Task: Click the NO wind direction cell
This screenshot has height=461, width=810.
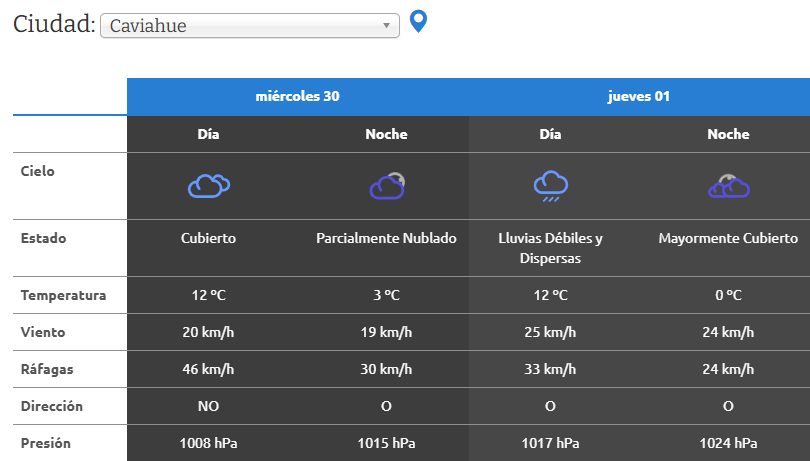Action: [208, 406]
